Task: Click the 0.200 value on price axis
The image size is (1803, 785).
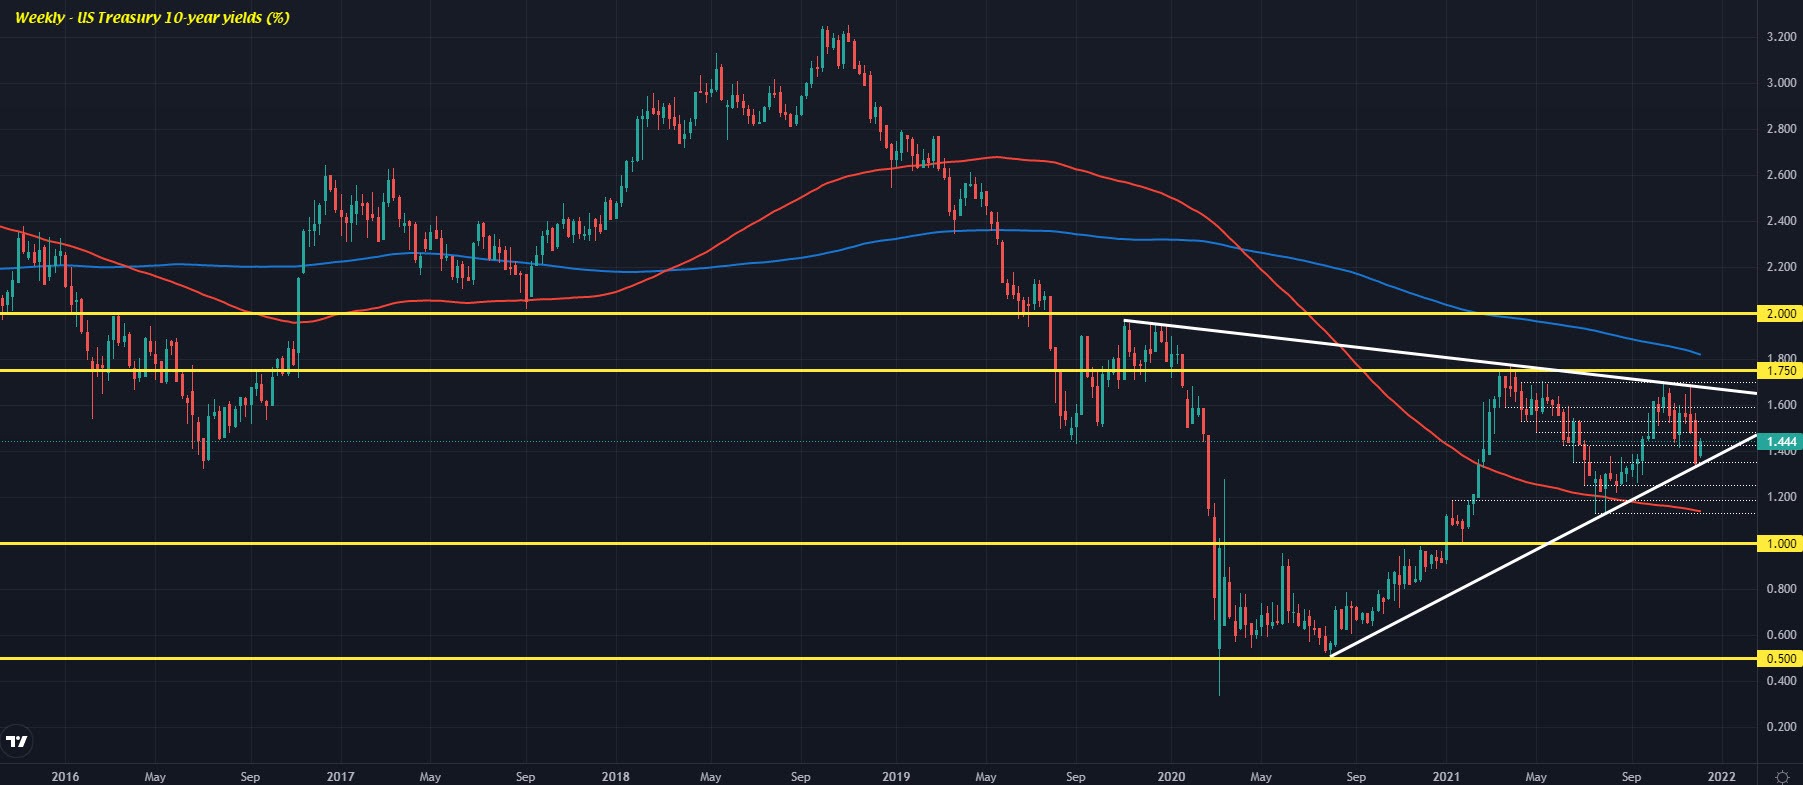Action: [x=1780, y=727]
